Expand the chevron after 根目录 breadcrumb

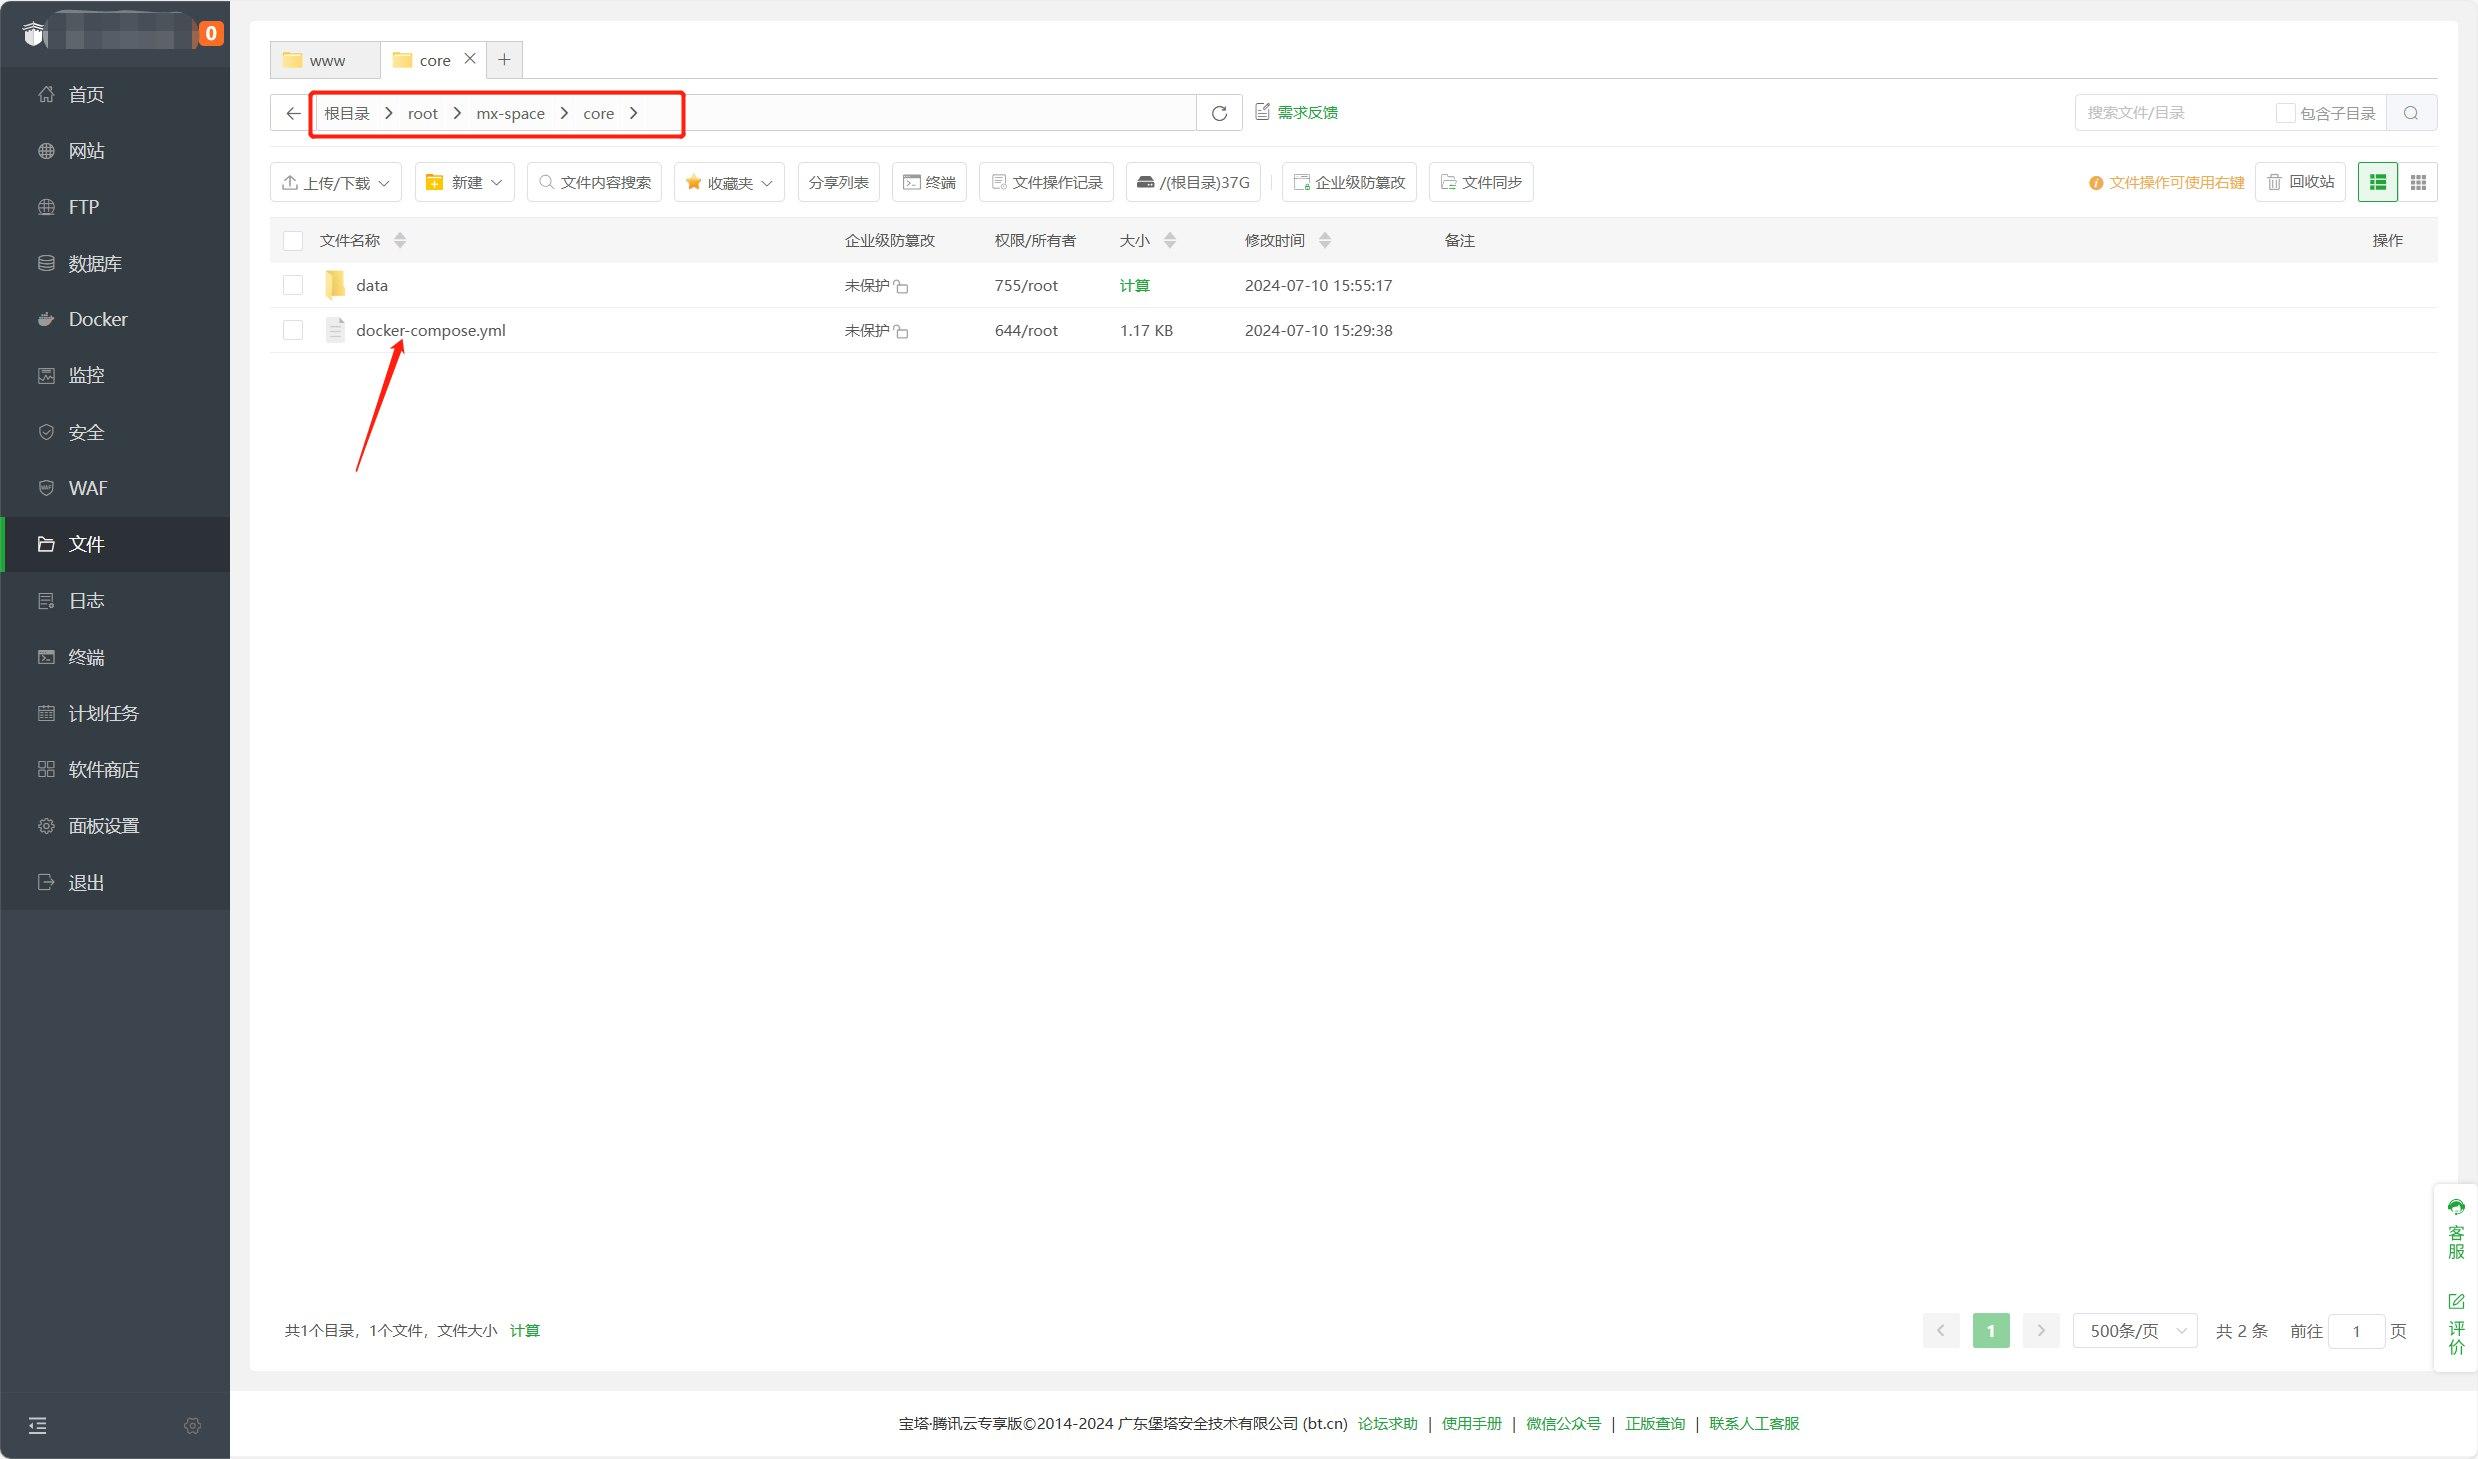(388, 113)
